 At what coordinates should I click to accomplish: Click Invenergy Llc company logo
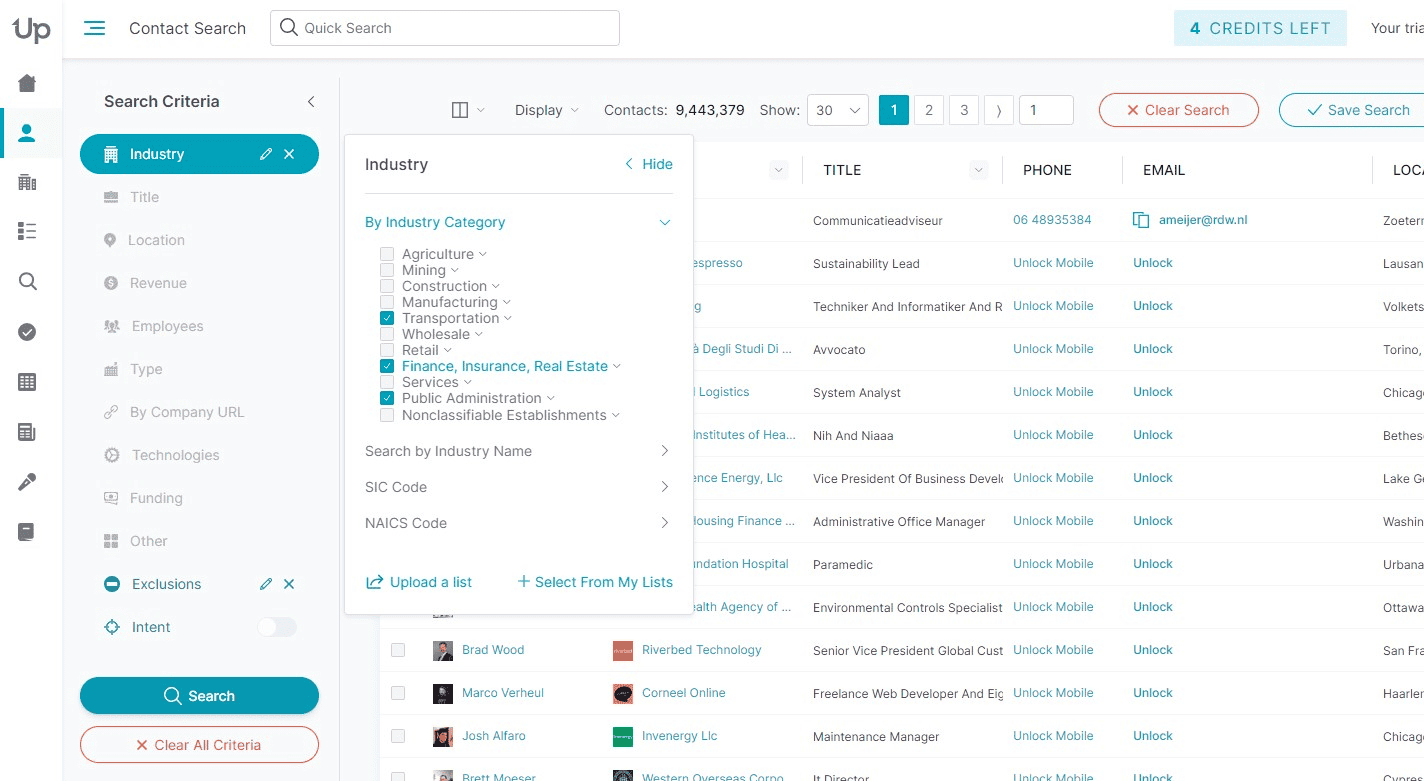click(x=623, y=737)
